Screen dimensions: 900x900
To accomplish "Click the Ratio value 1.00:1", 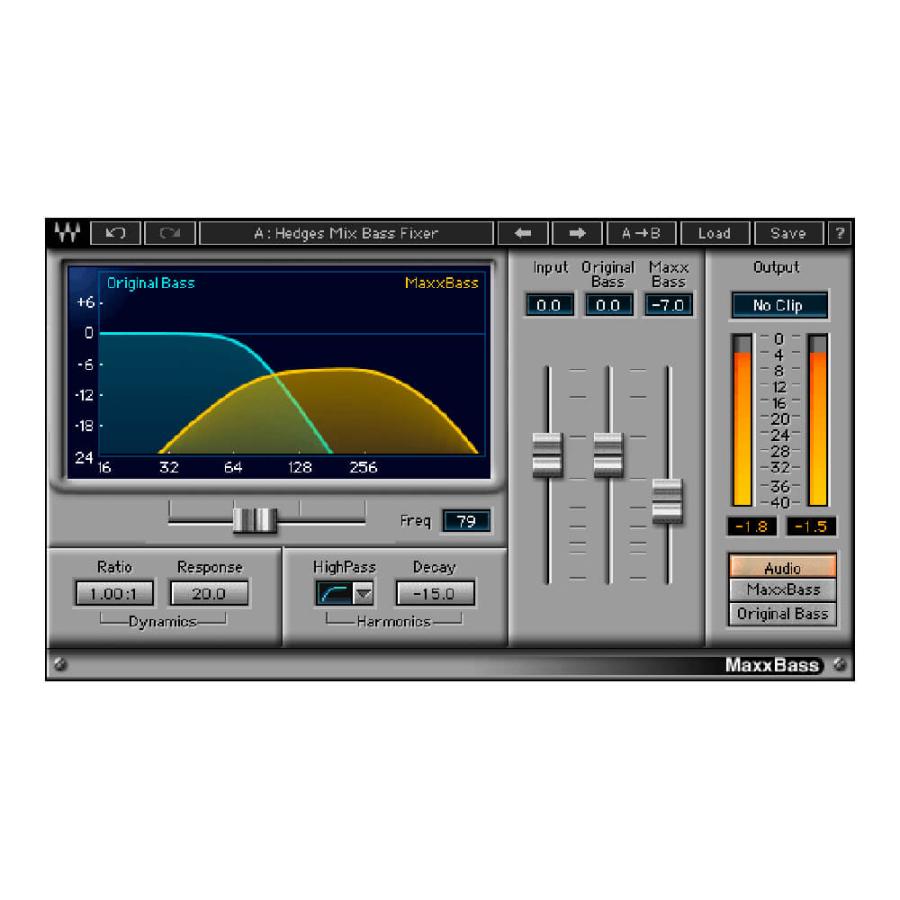I will (x=114, y=593).
